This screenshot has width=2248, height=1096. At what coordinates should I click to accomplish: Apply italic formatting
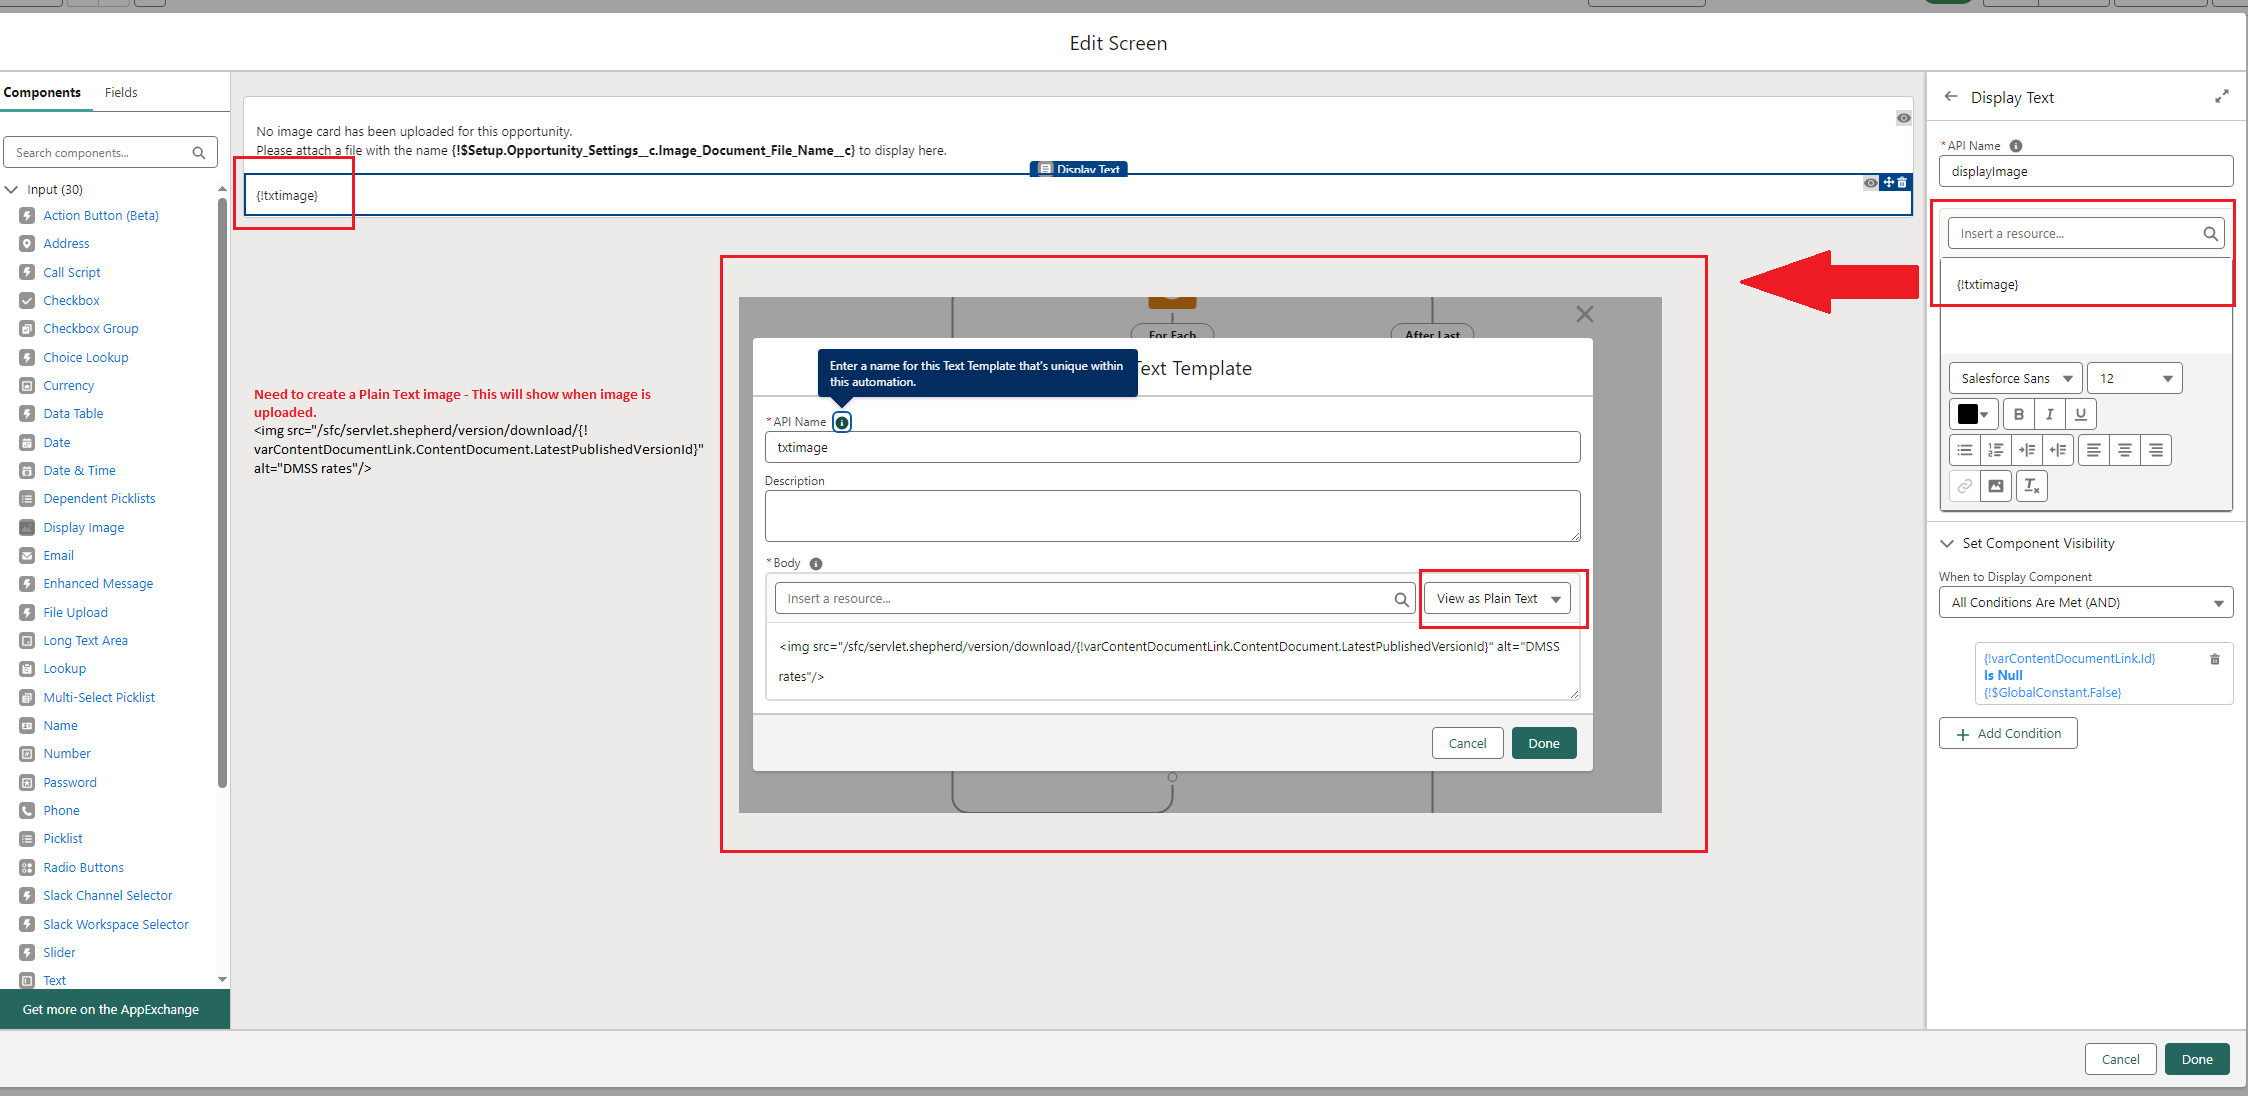2049,414
